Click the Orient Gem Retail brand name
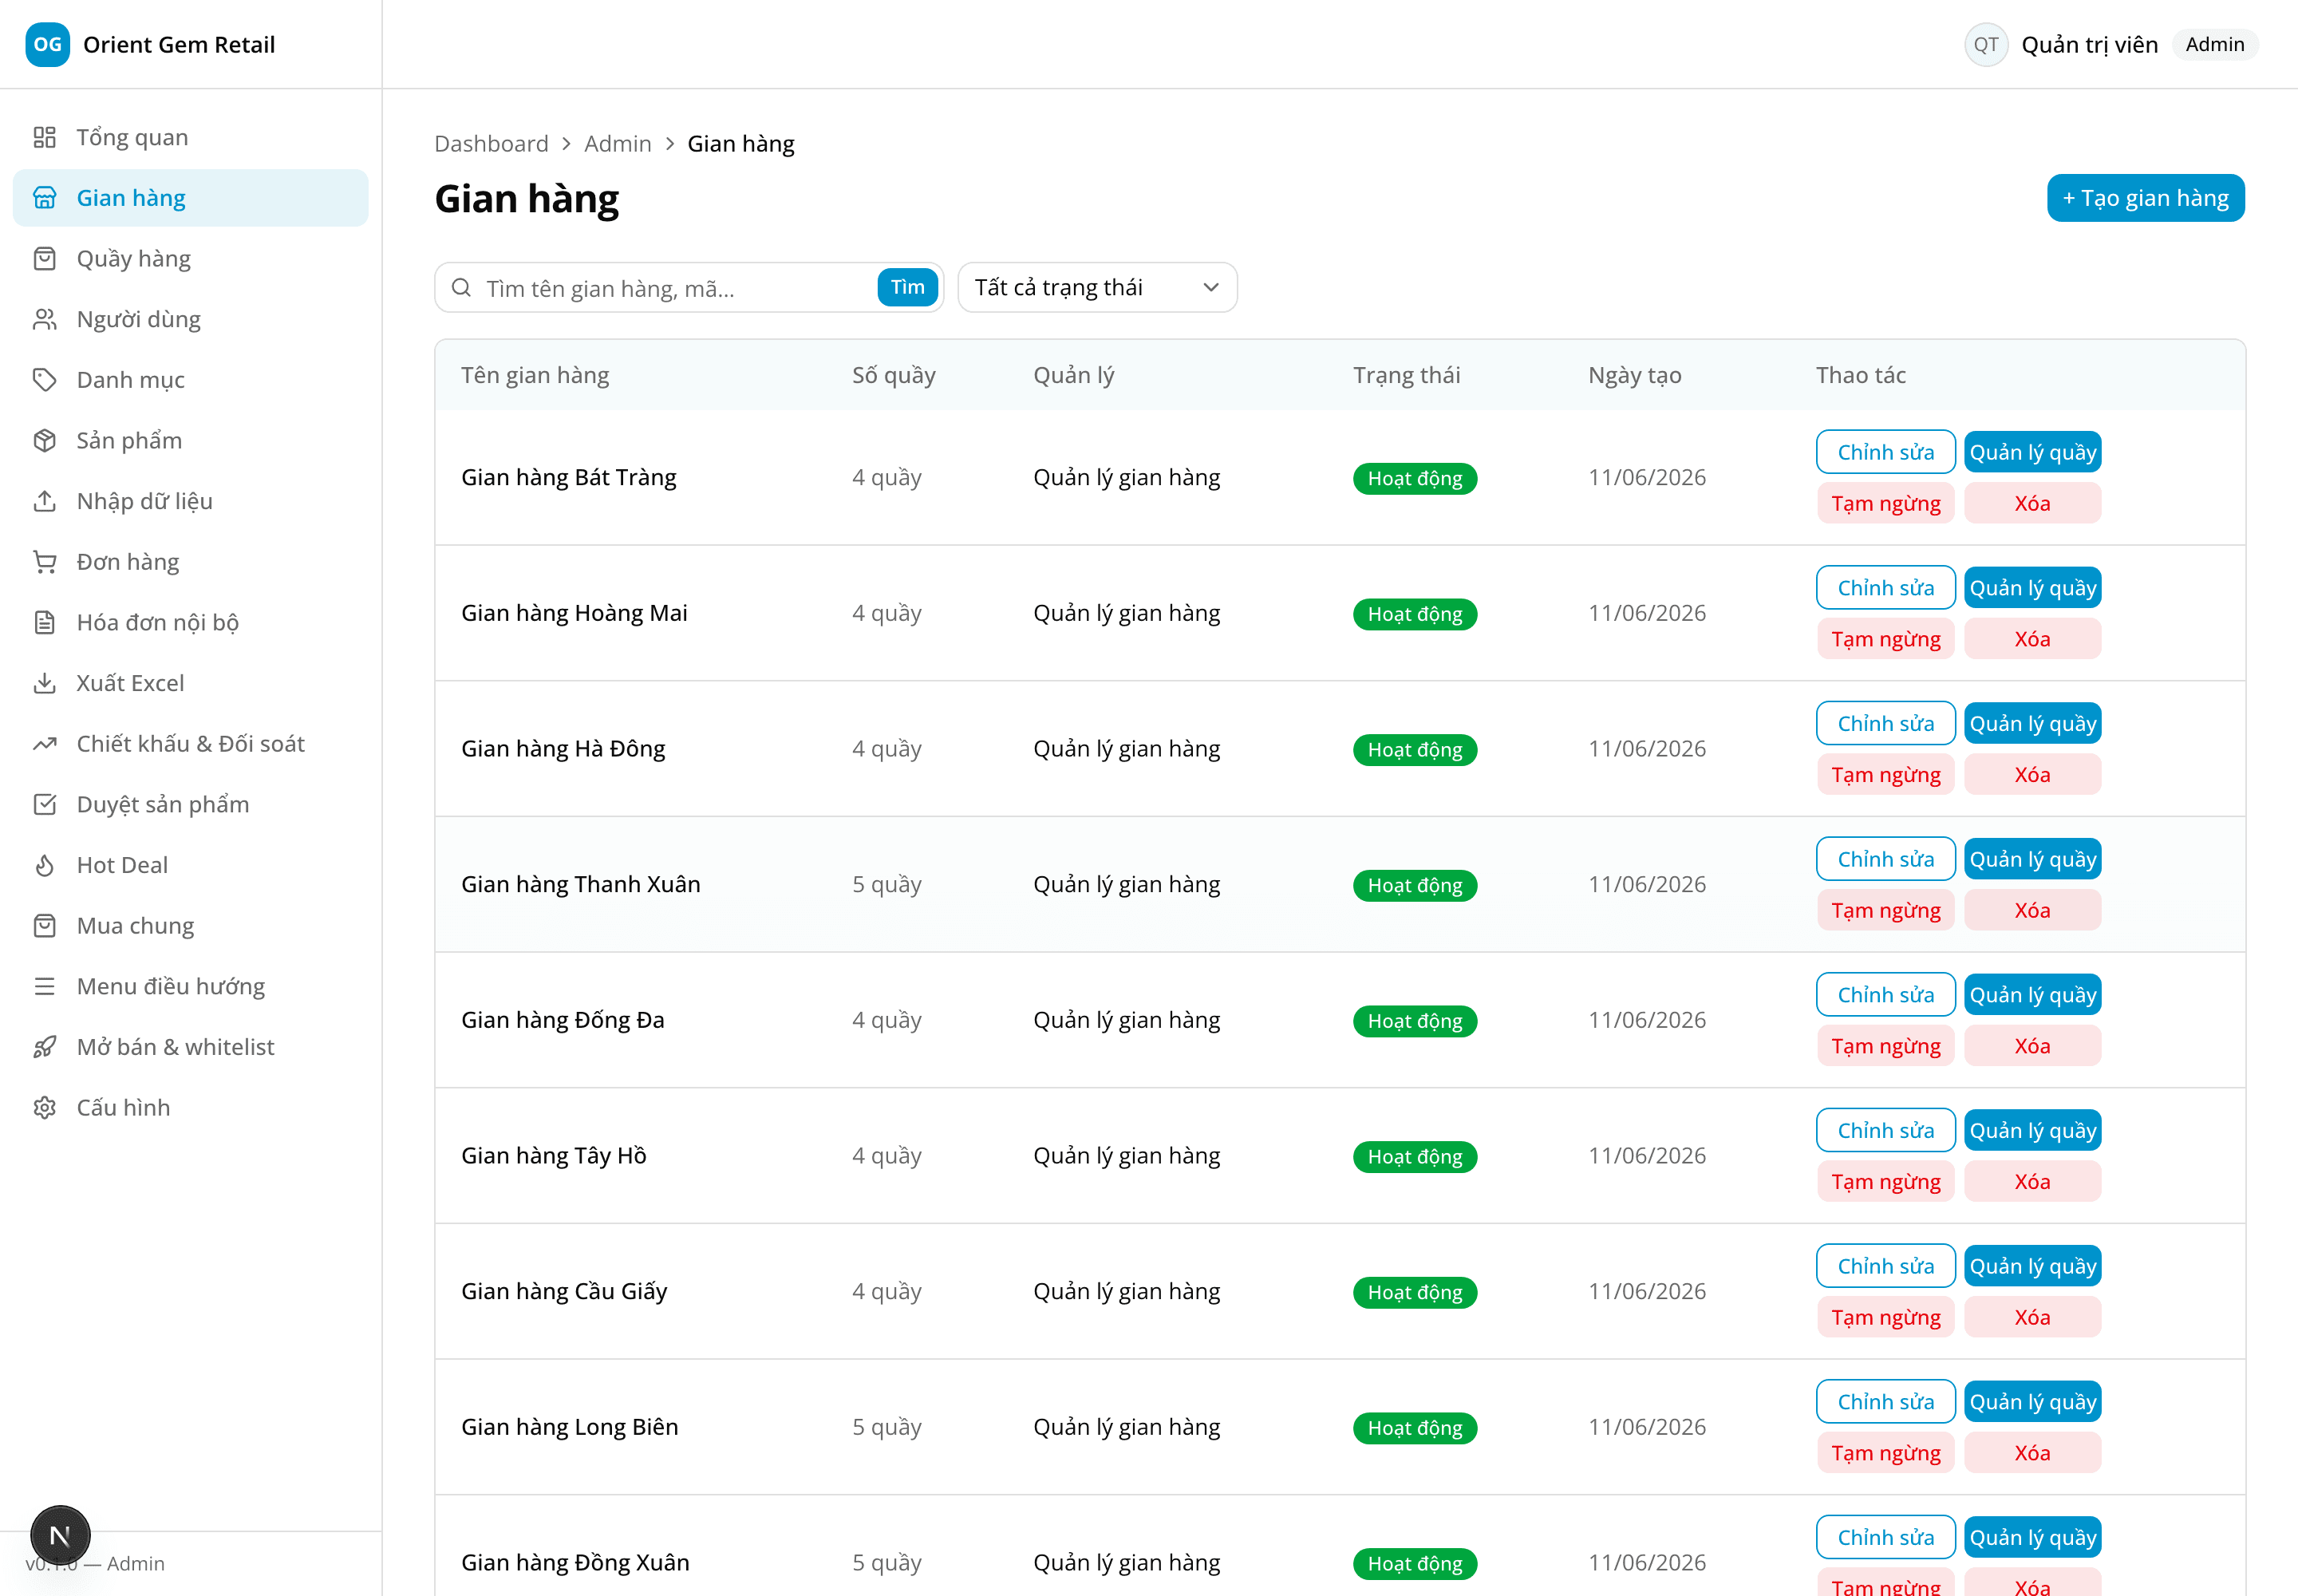Viewport: 2298px width, 1596px height. (x=179, y=45)
